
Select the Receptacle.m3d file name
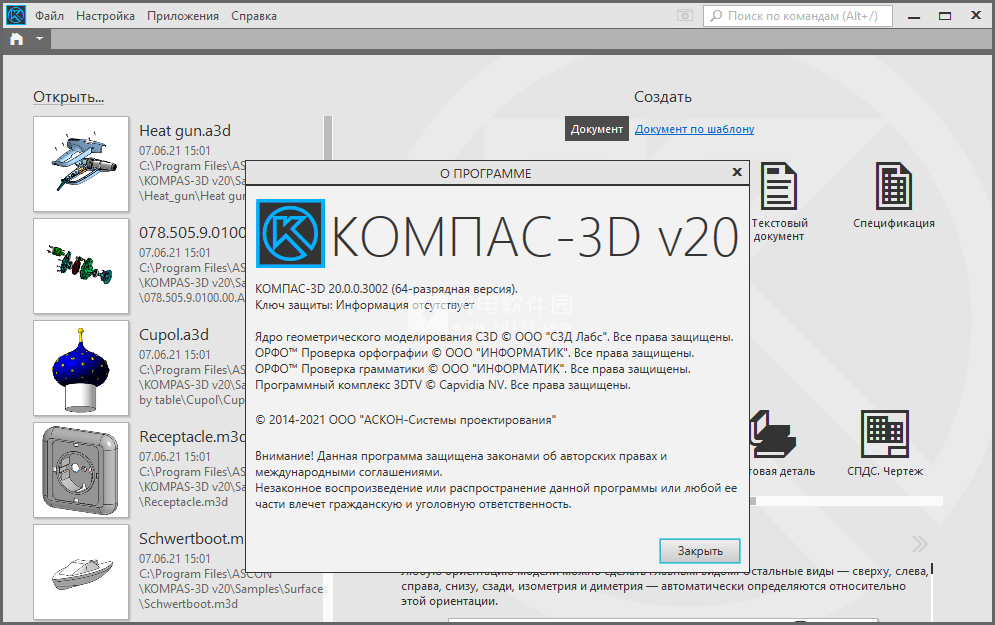192,437
